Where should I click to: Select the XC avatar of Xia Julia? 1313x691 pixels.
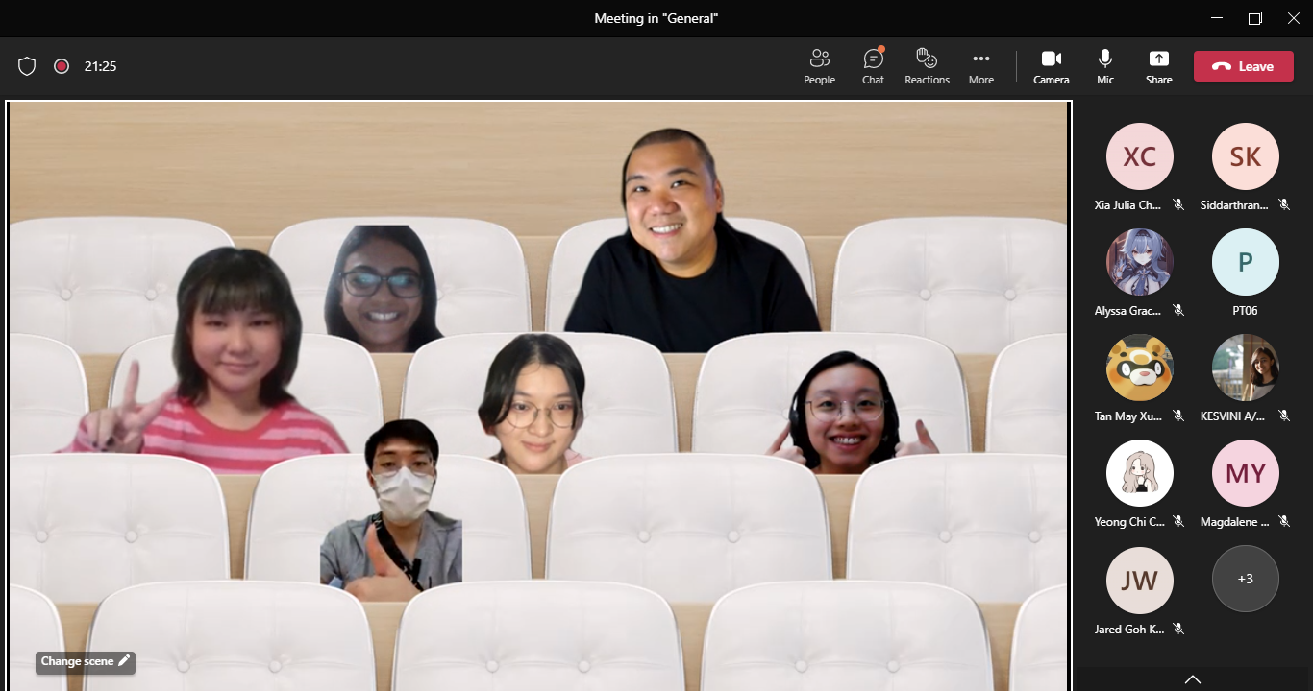coord(1140,157)
